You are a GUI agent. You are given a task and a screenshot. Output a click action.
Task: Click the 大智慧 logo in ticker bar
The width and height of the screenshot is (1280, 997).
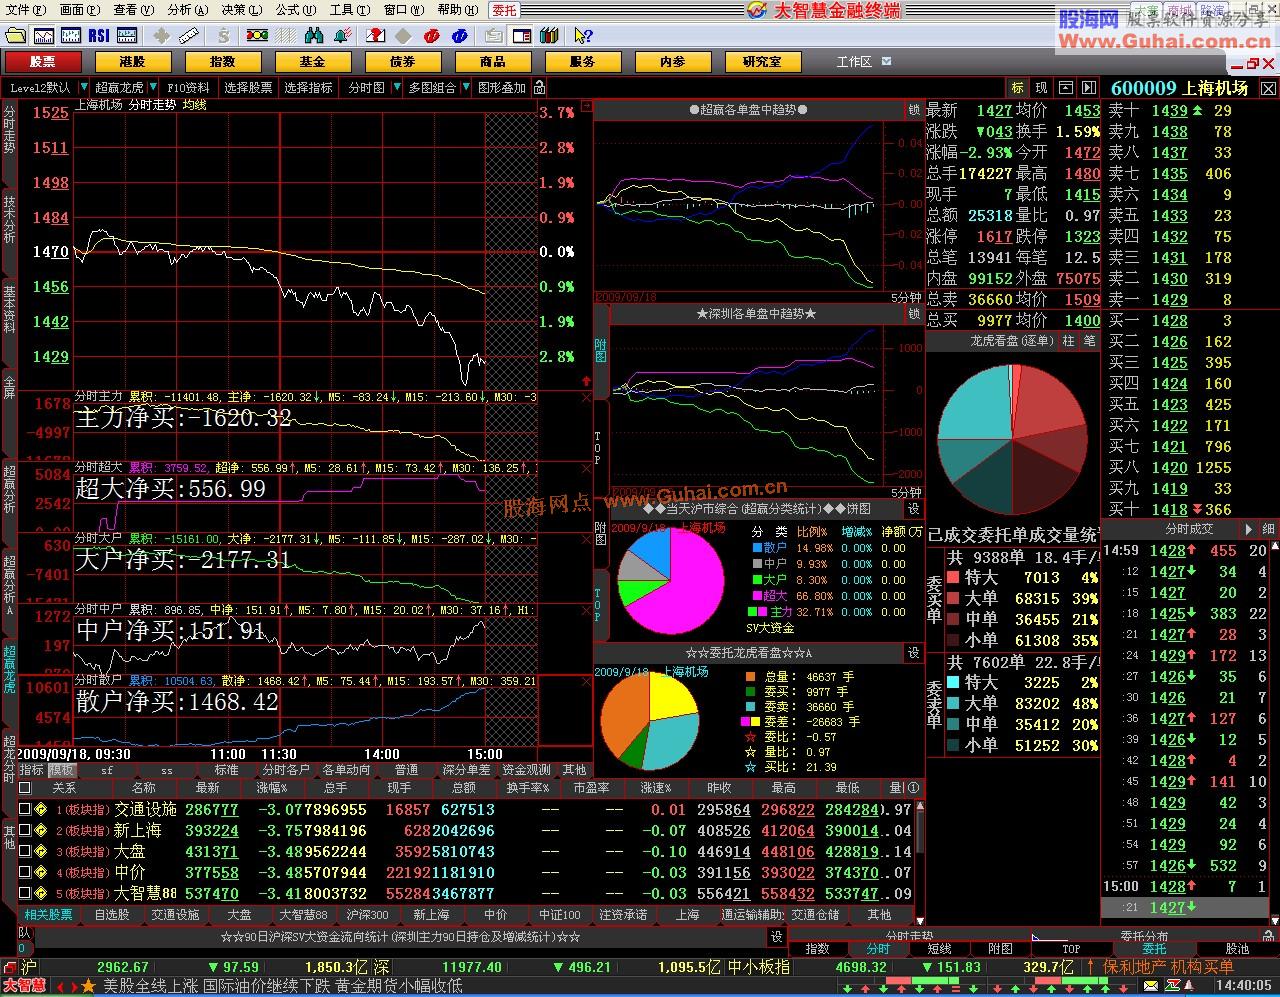coord(24,986)
